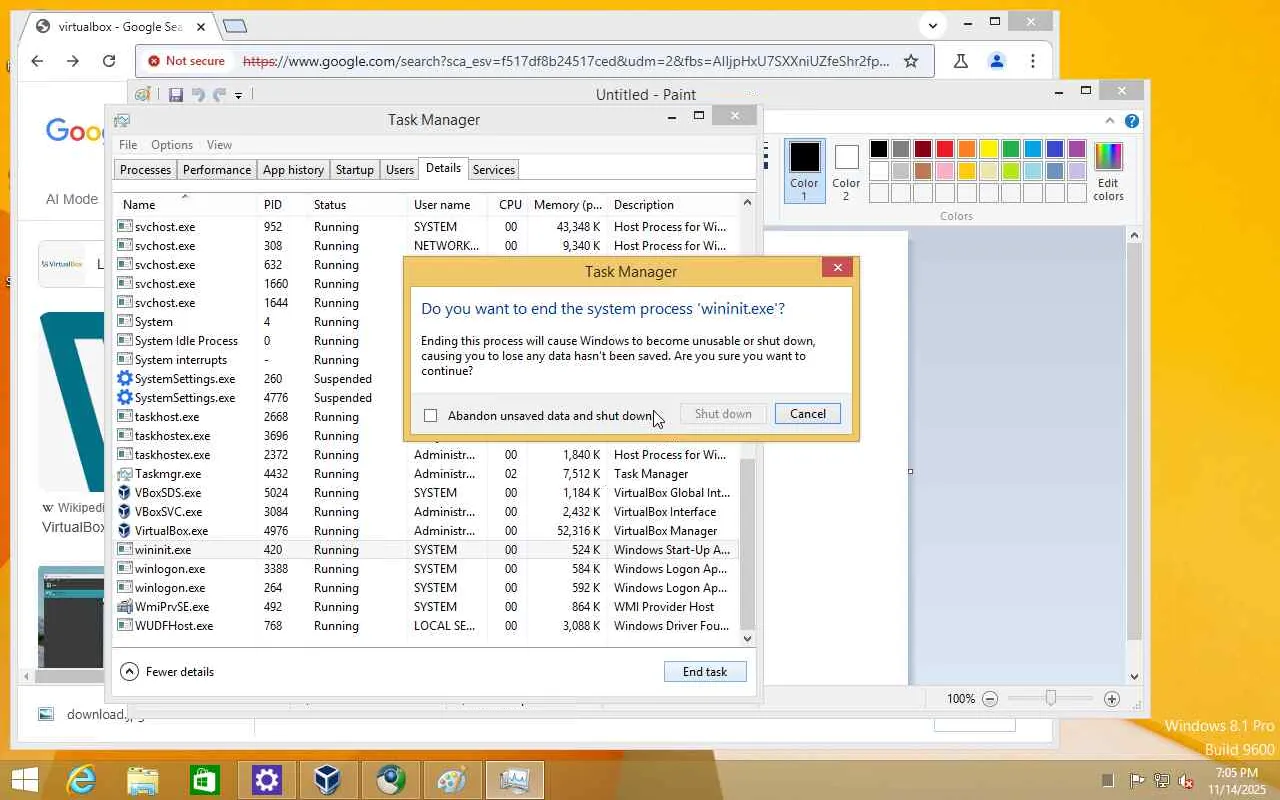Open the File menu in Task Manager
Screen dimensions: 1280x800
[x=128, y=145]
